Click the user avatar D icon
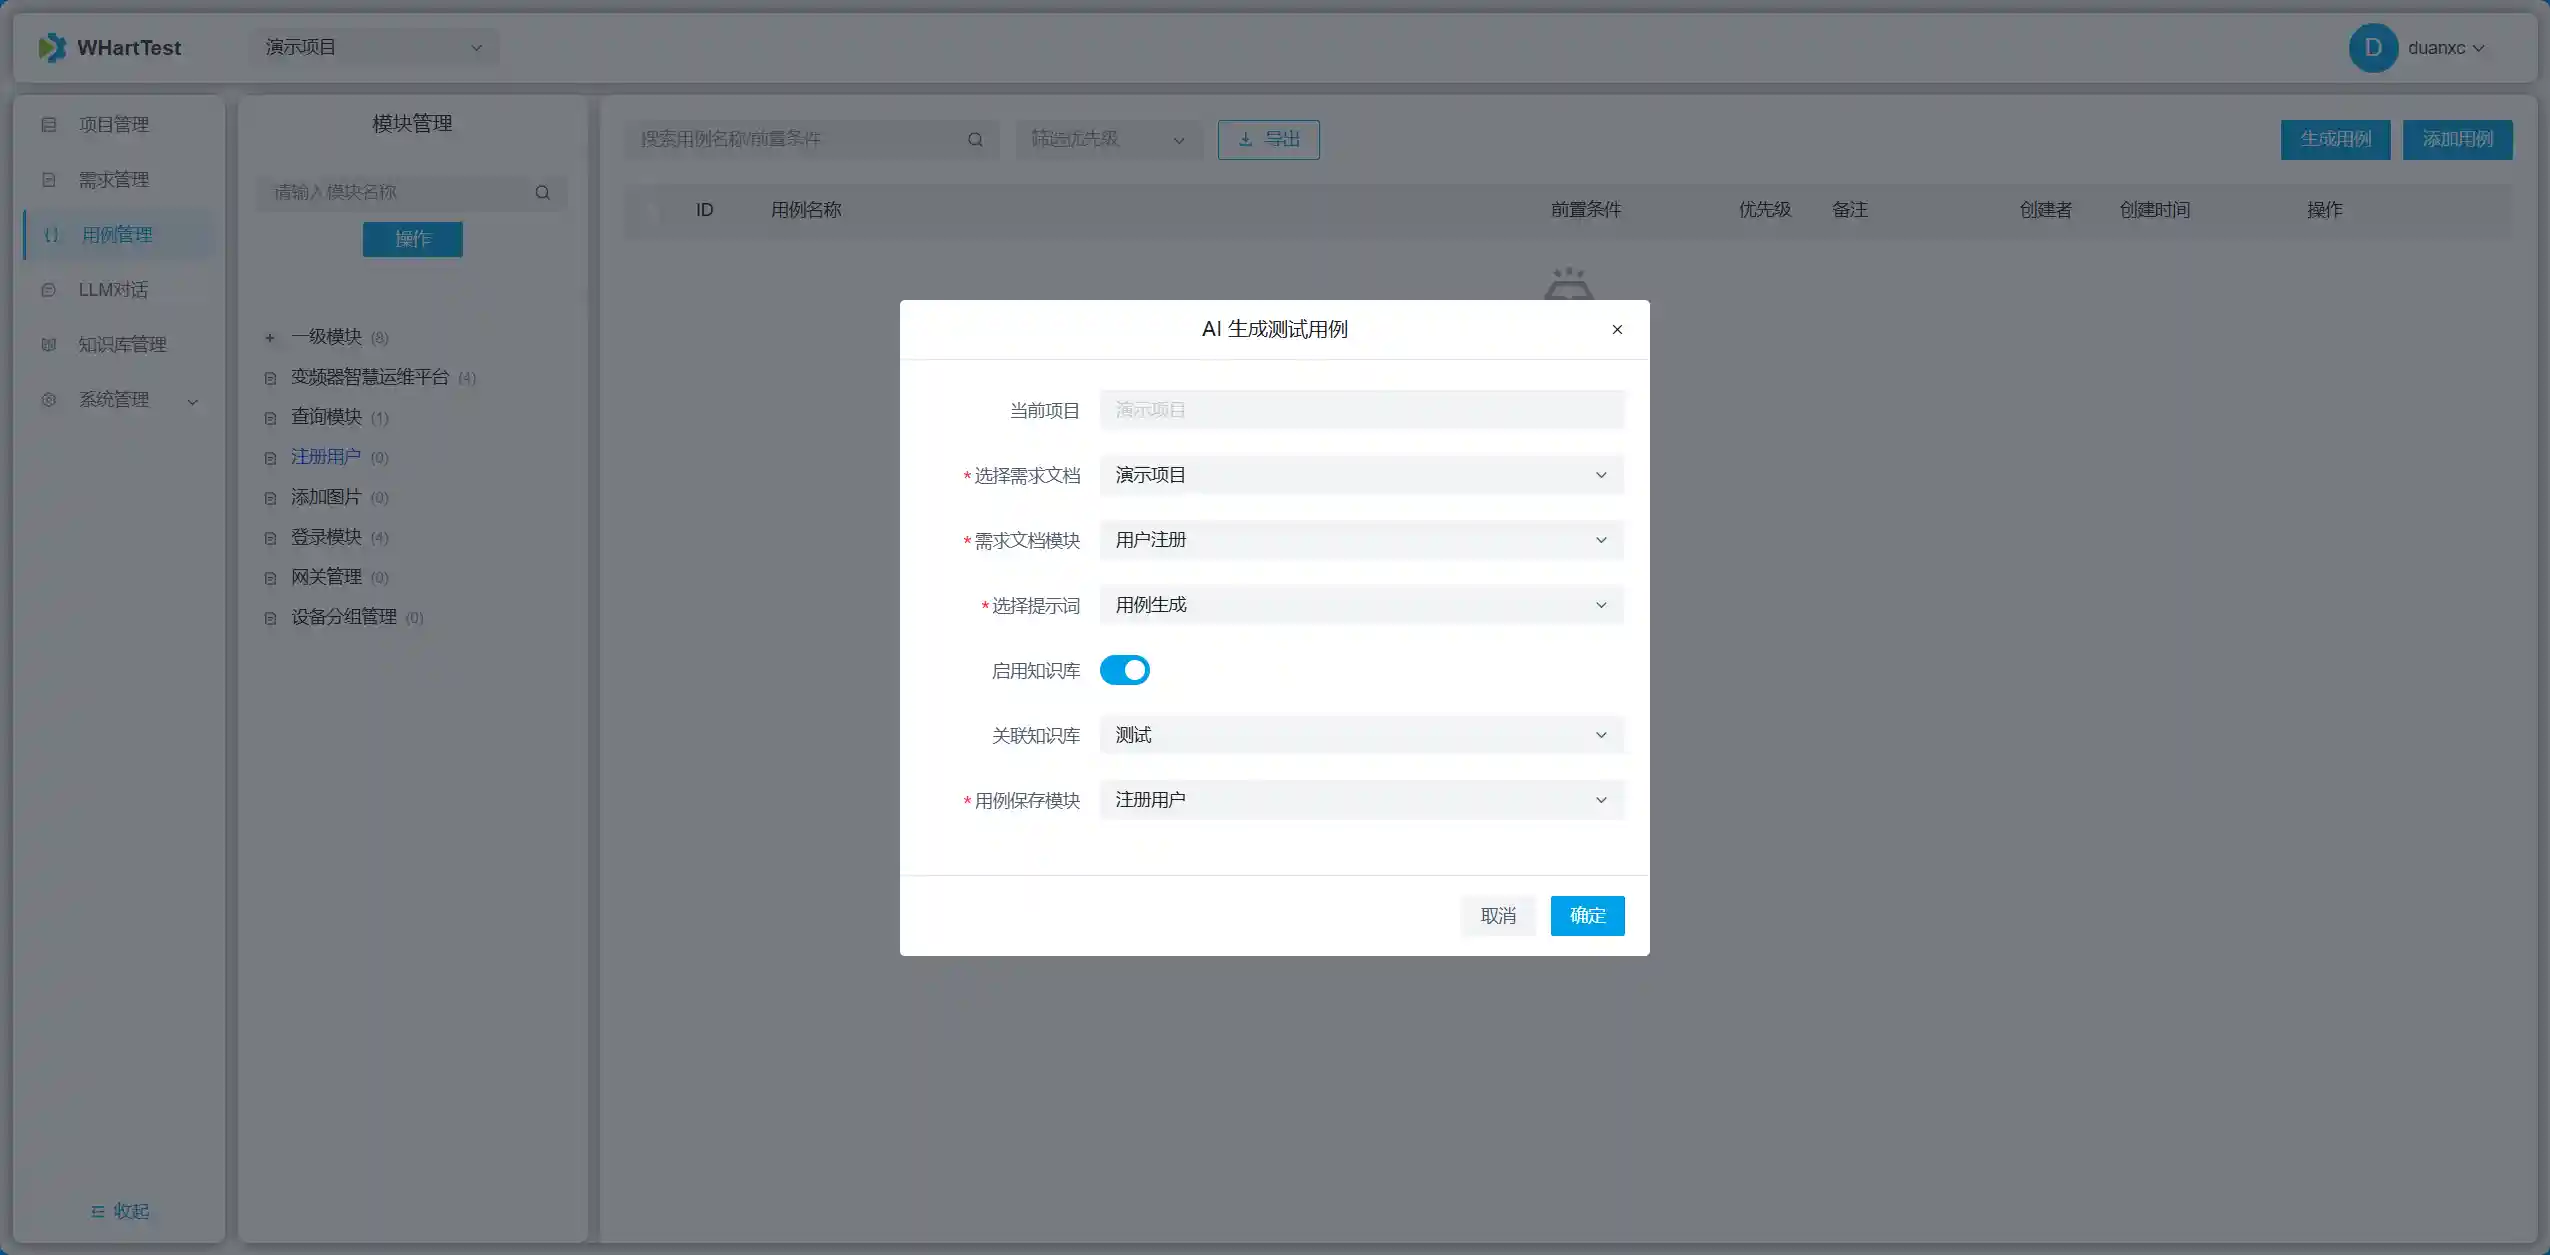The width and height of the screenshot is (2550, 1255). [x=2373, y=48]
